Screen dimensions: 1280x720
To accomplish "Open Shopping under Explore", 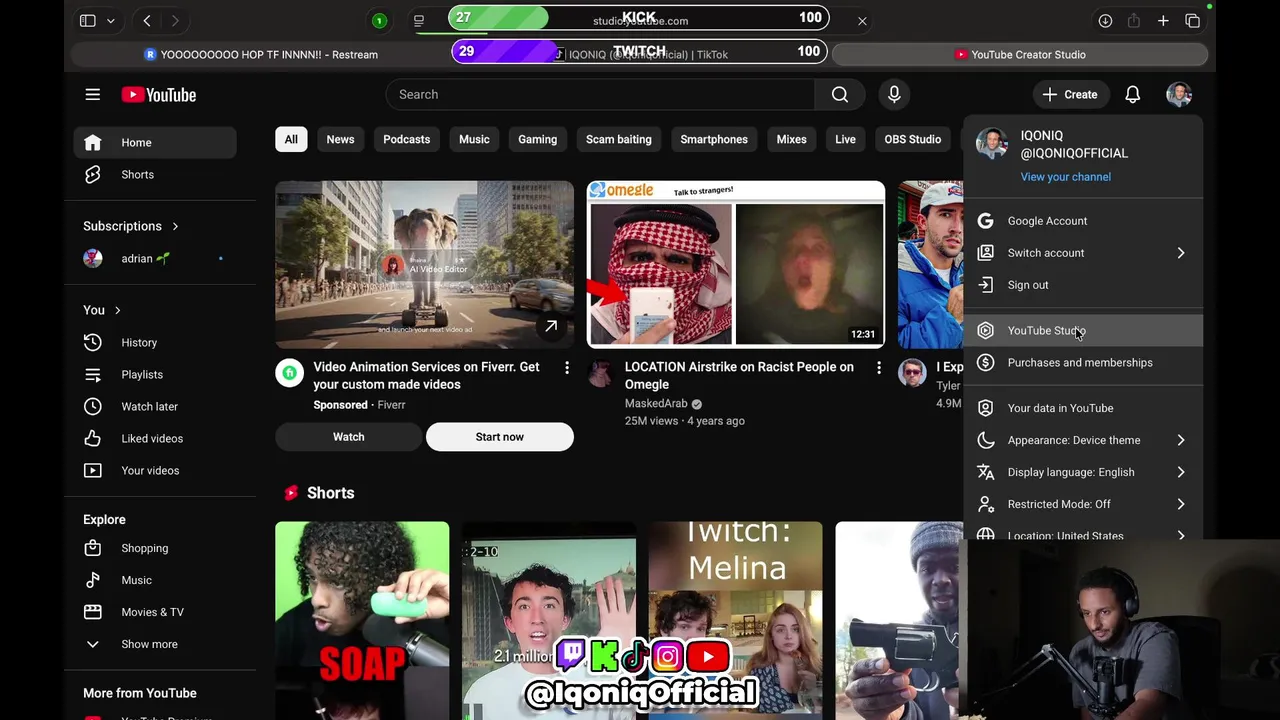I will (155, 548).
